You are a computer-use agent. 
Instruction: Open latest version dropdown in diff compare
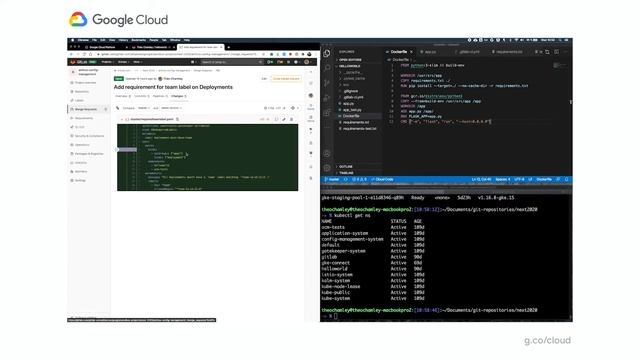171,108
